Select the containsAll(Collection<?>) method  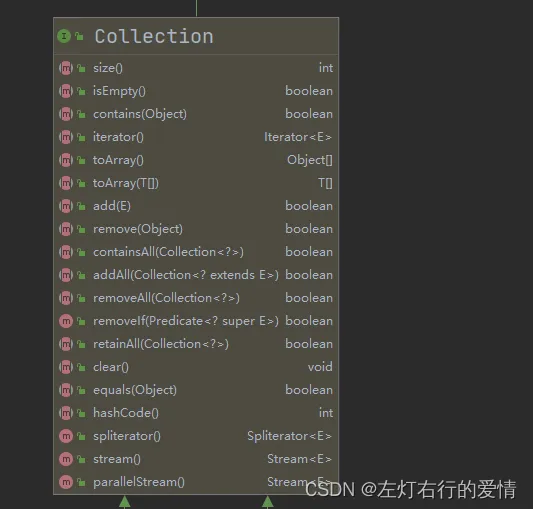point(196,252)
